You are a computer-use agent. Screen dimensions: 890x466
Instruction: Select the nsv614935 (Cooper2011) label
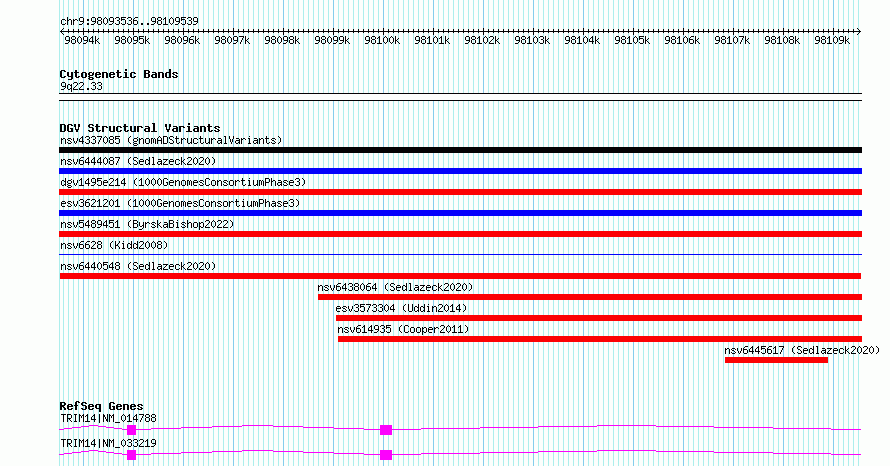point(403,329)
